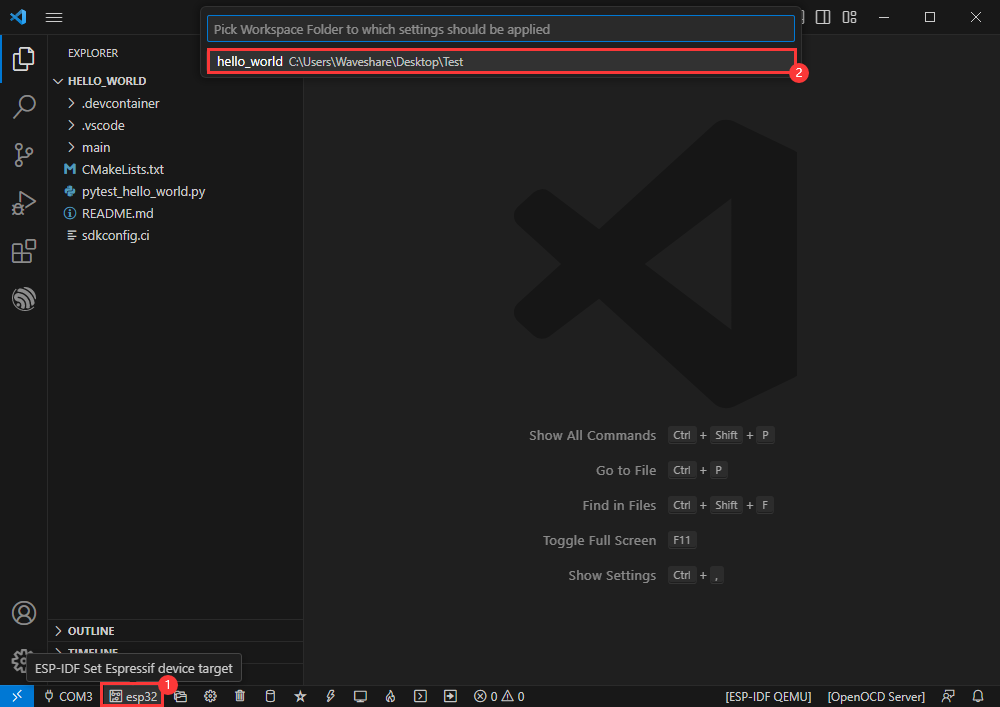Open the Extensions view
This screenshot has width=1000, height=707.
[24, 251]
